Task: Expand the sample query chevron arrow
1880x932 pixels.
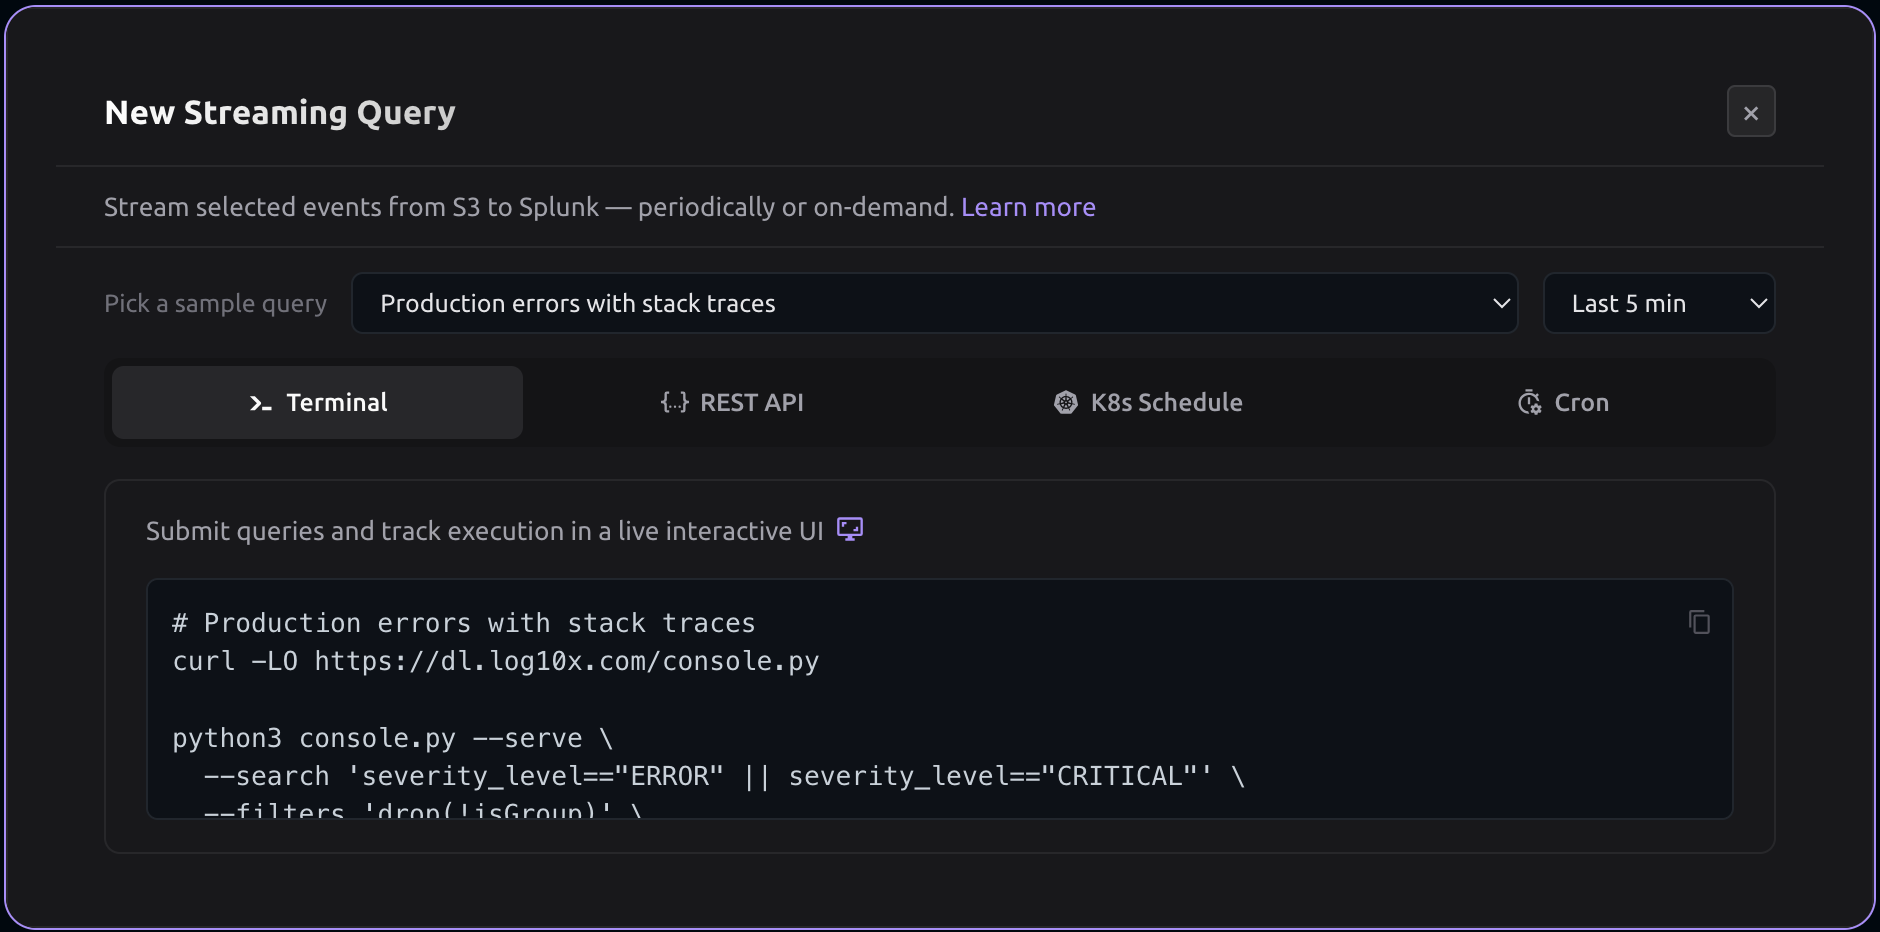Action: tap(1501, 303)
